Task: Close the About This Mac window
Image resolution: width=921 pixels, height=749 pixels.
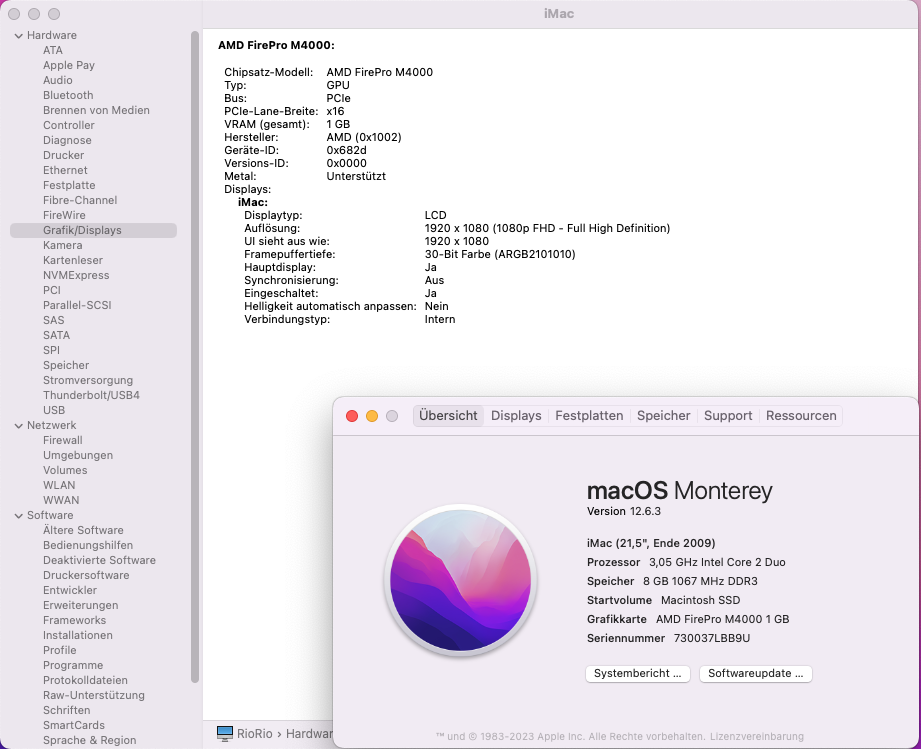Action: (x=352, y=416)
